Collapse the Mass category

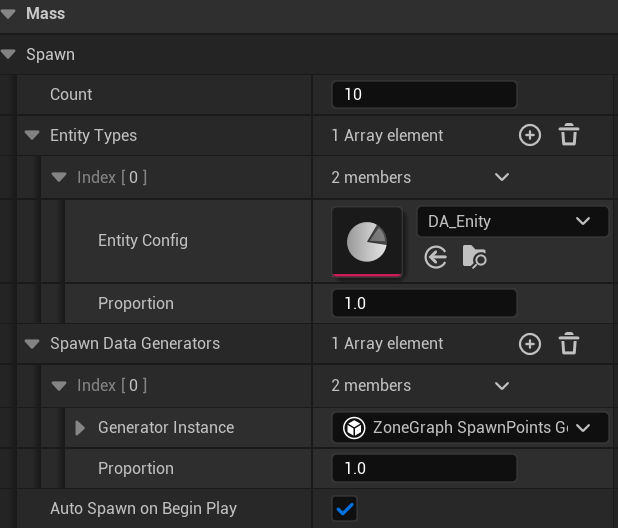tap(9, 14)
